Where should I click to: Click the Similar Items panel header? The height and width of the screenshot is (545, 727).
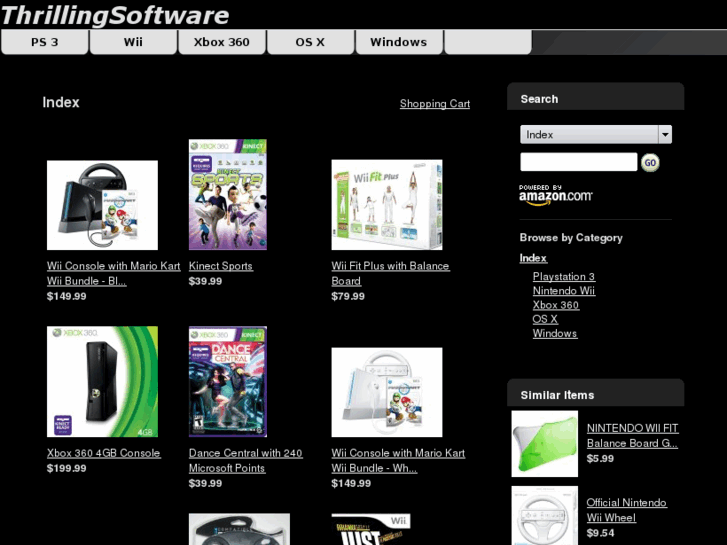coord(596,393)
